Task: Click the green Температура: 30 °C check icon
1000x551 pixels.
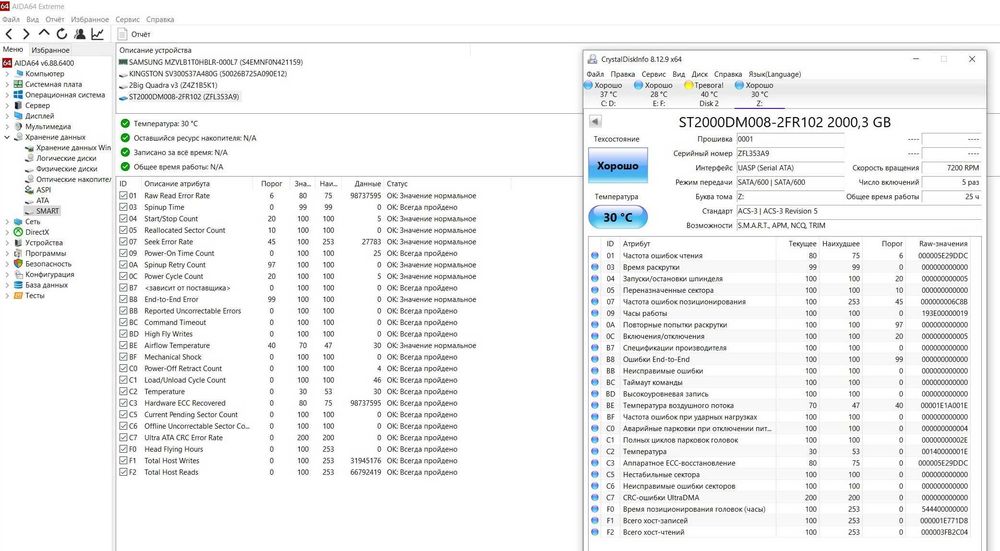Action: tap(125, 124)
